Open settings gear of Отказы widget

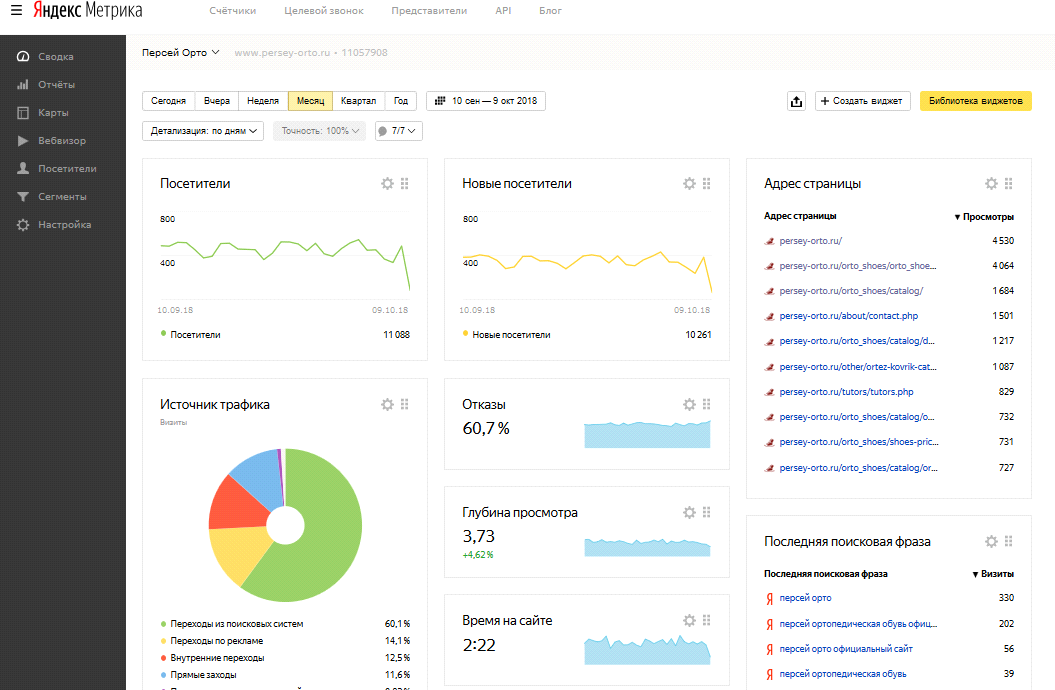pos(689,404)
